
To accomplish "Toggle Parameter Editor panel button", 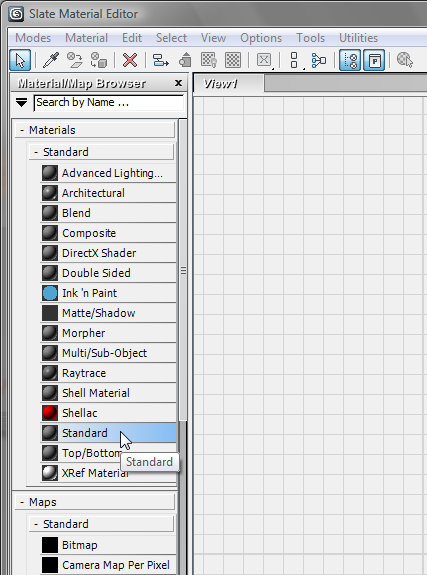I will click(x=374, y=60).
